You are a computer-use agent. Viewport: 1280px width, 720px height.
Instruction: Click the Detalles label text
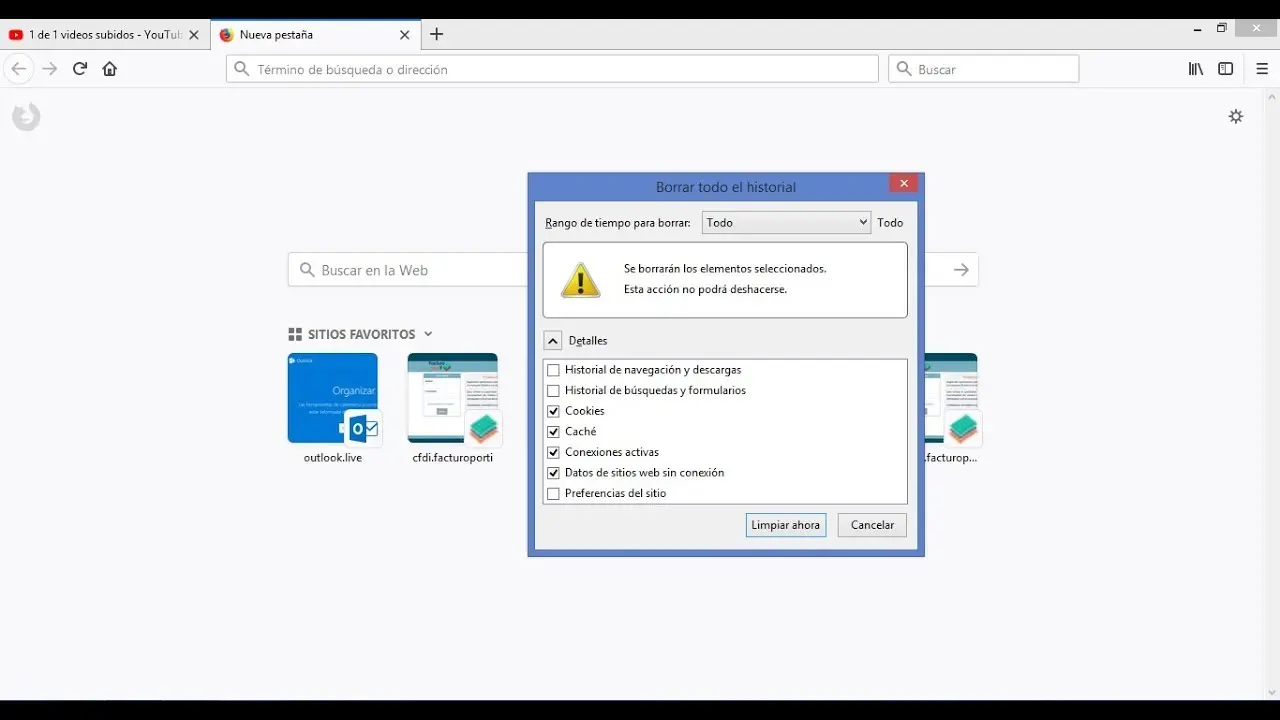[x=588, y=341]
